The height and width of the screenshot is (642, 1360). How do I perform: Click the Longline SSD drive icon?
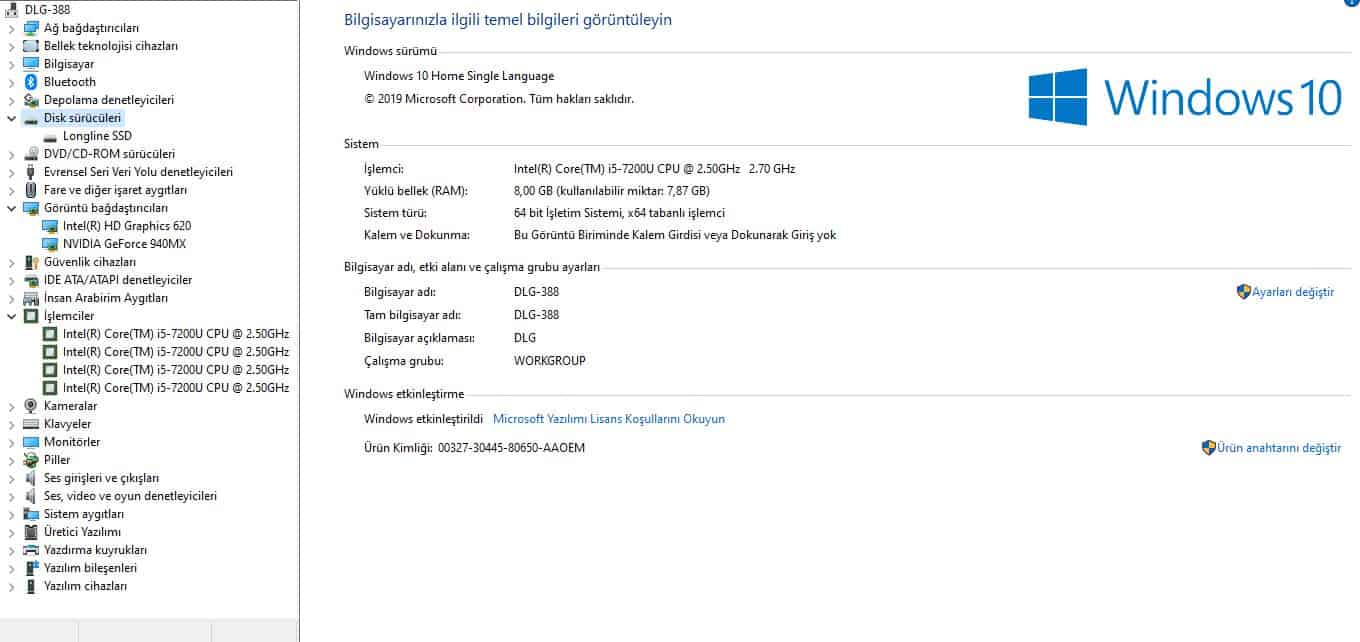[50, 136]
